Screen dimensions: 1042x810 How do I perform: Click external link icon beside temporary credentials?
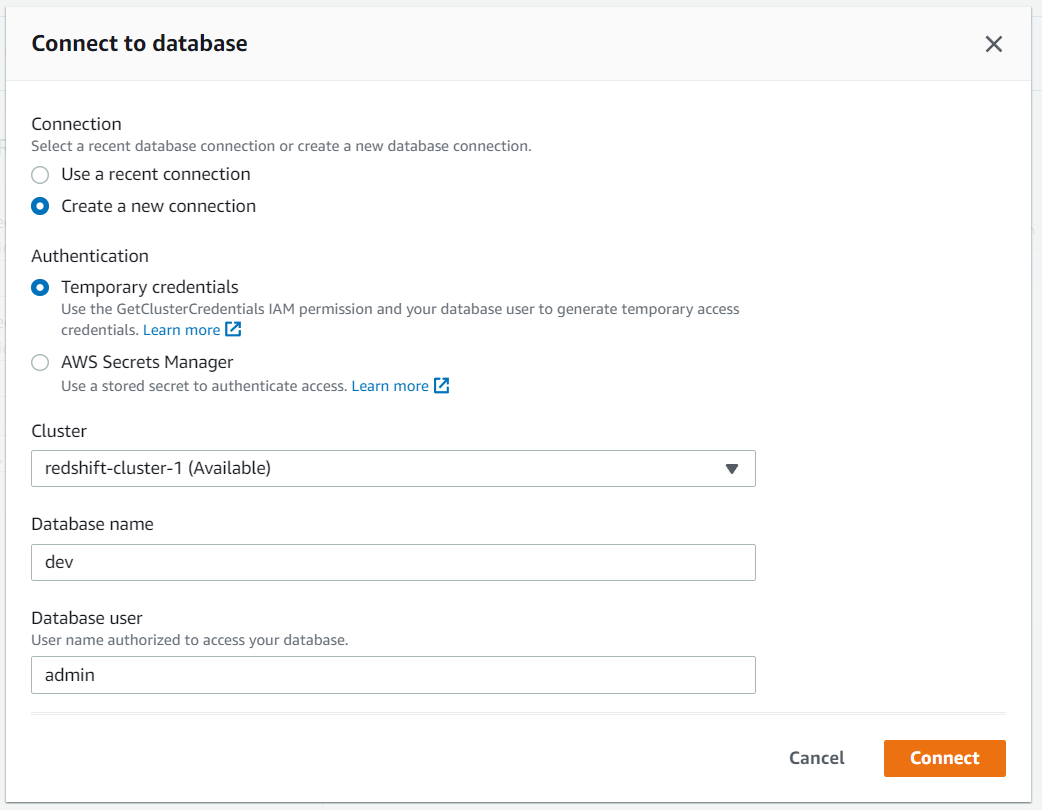click(233, 329)
